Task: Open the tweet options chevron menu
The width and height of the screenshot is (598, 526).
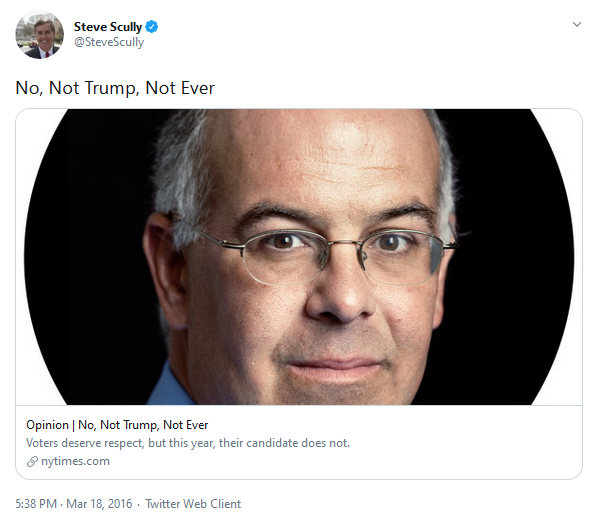Action: [577, 24]
